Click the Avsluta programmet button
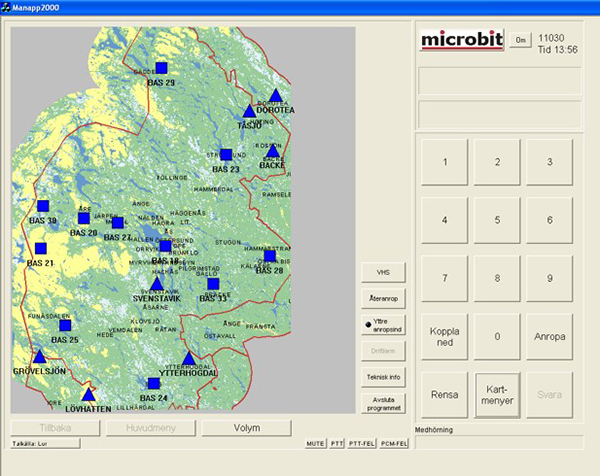 click(383, 402)
